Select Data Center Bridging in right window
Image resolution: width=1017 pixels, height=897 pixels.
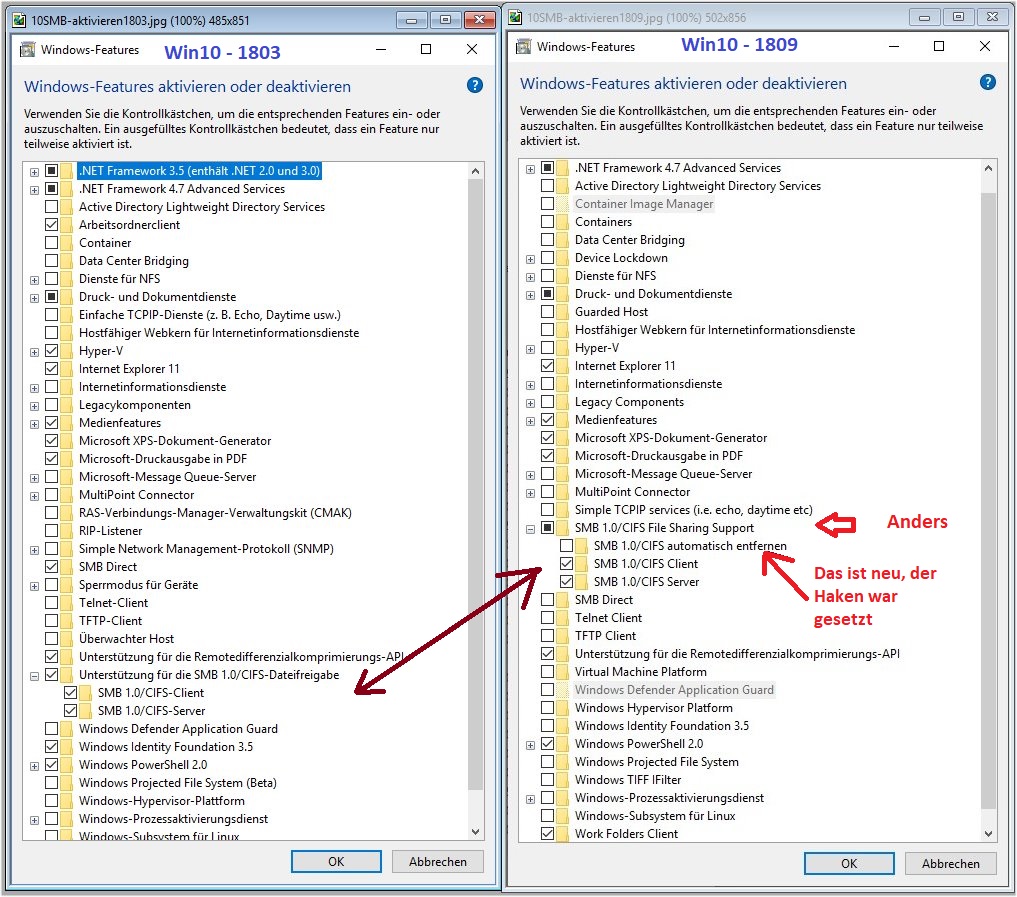(x=630, y=240)
